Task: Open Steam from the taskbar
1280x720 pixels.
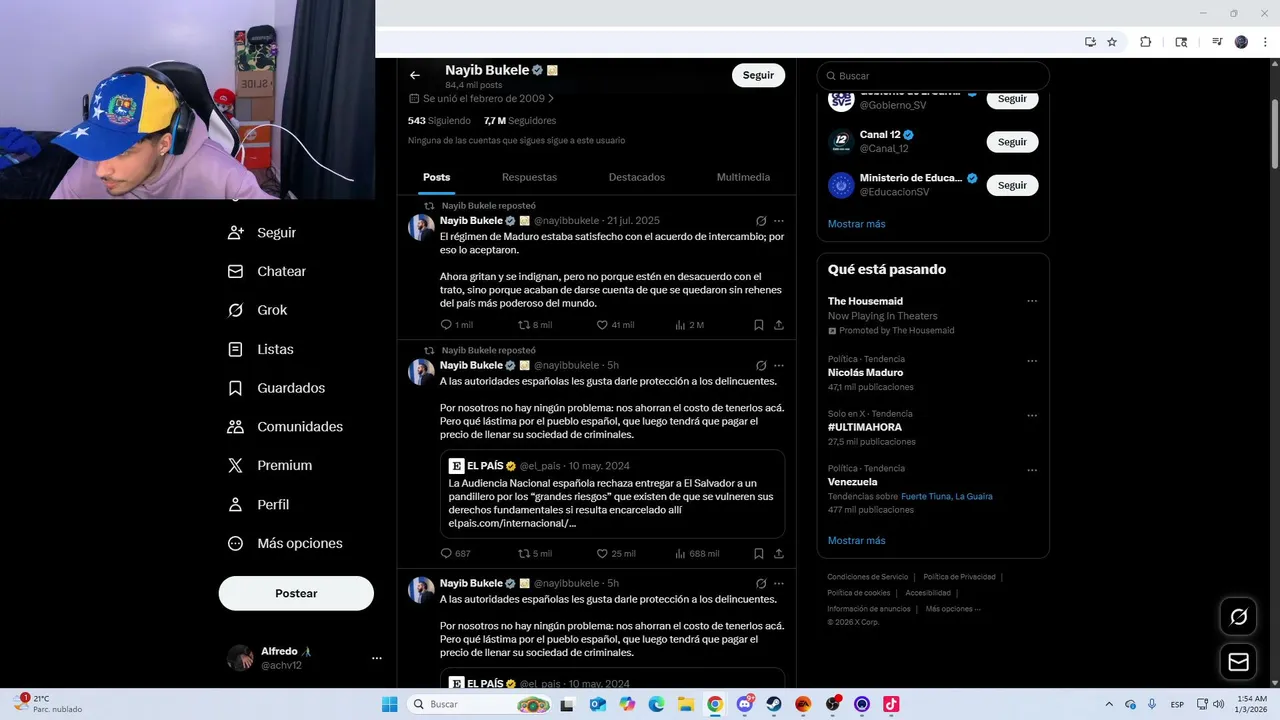Action: tap(774, 704)
